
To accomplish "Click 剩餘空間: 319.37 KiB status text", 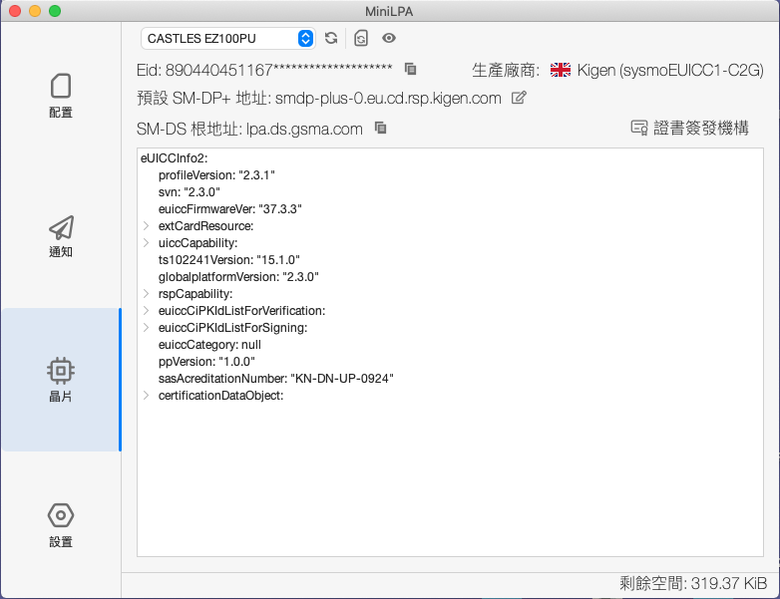I will pos(693,583).
